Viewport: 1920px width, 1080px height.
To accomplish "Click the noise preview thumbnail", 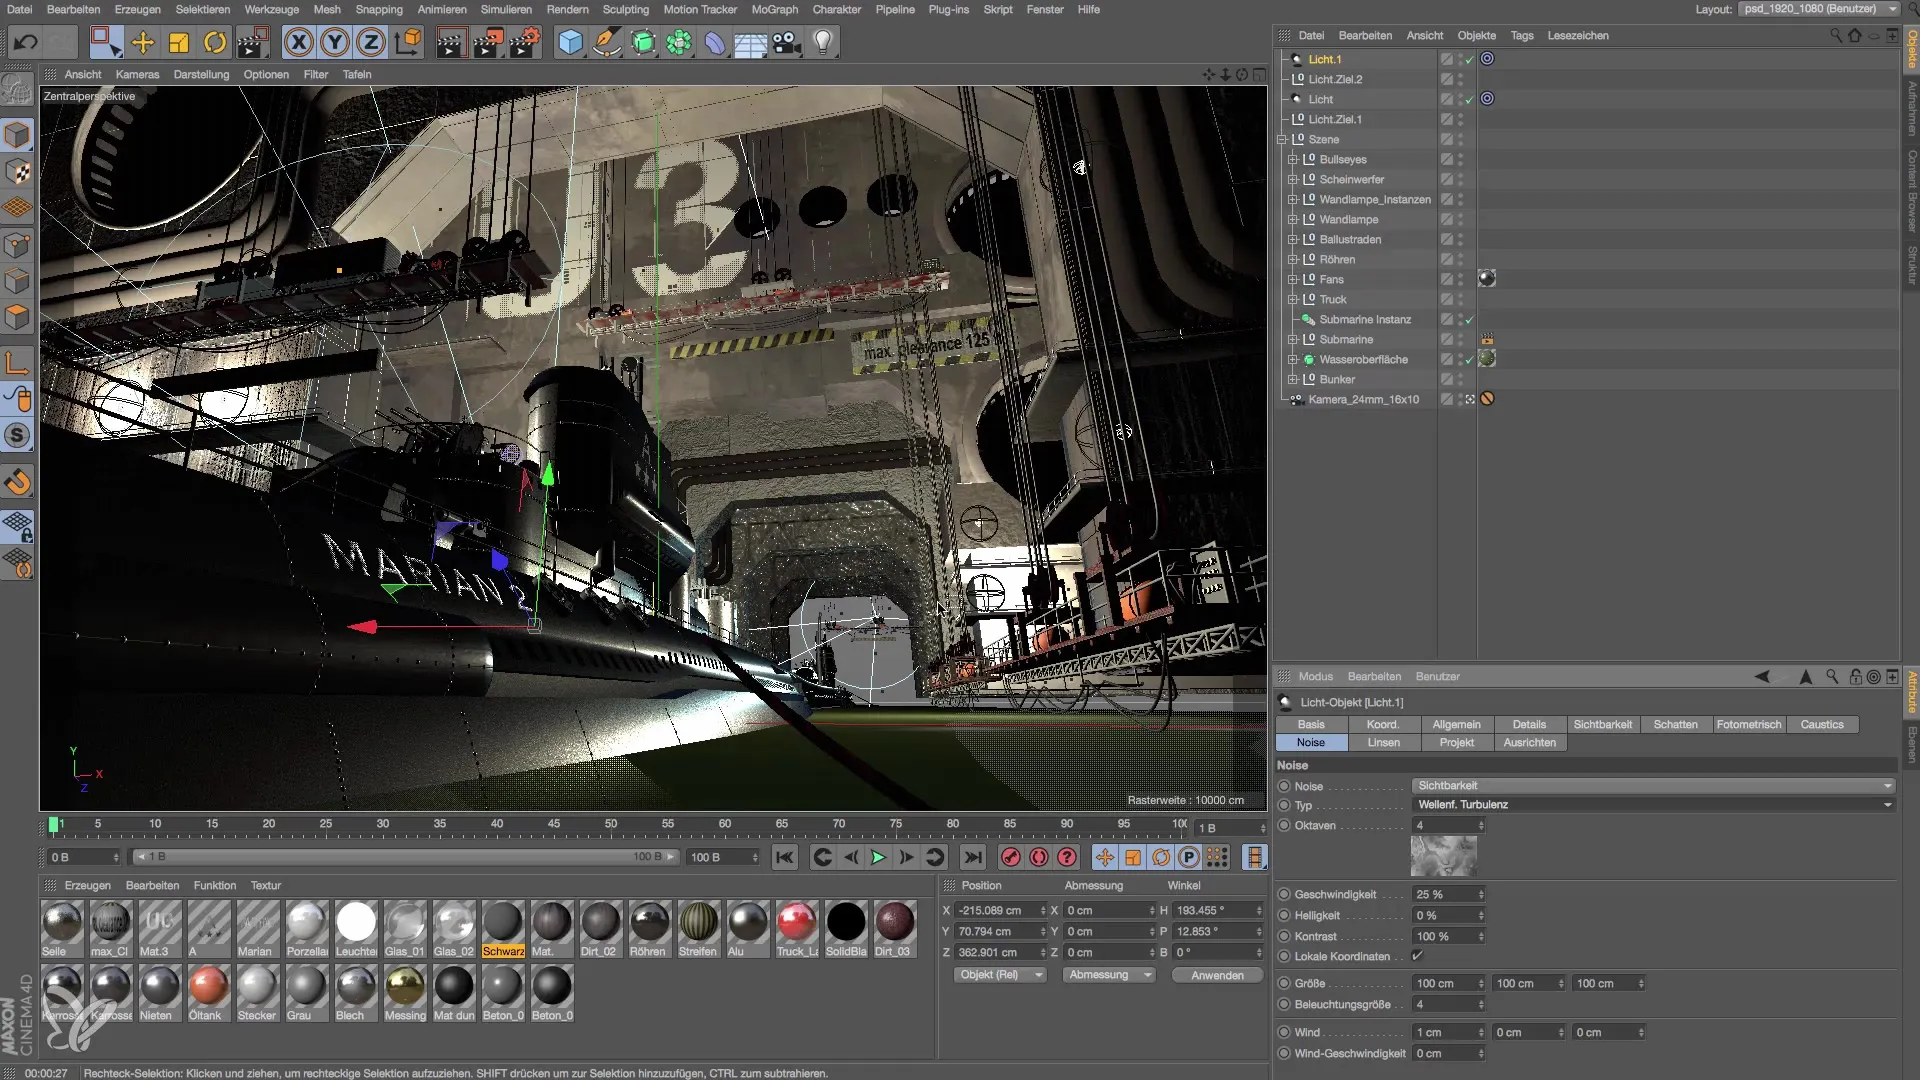I will (1443, 857).
